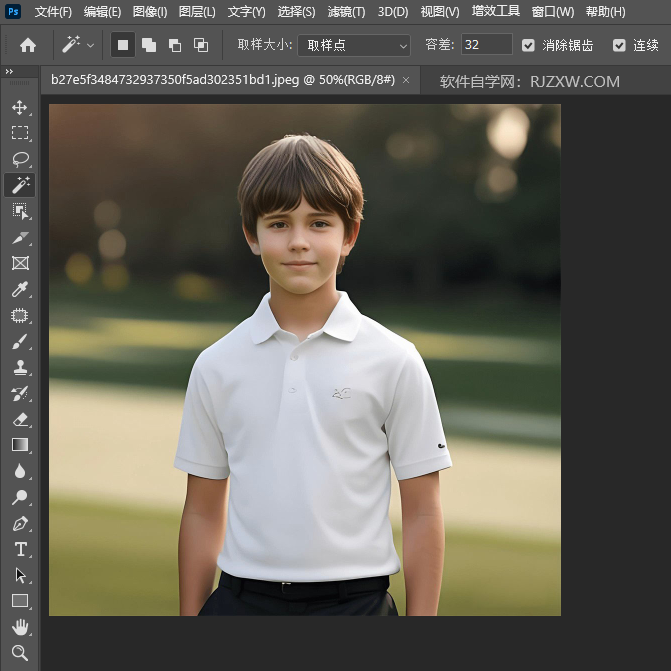The image size is (671, 671).
Task: Select the Eraser tool
Action: click(20, 420)
